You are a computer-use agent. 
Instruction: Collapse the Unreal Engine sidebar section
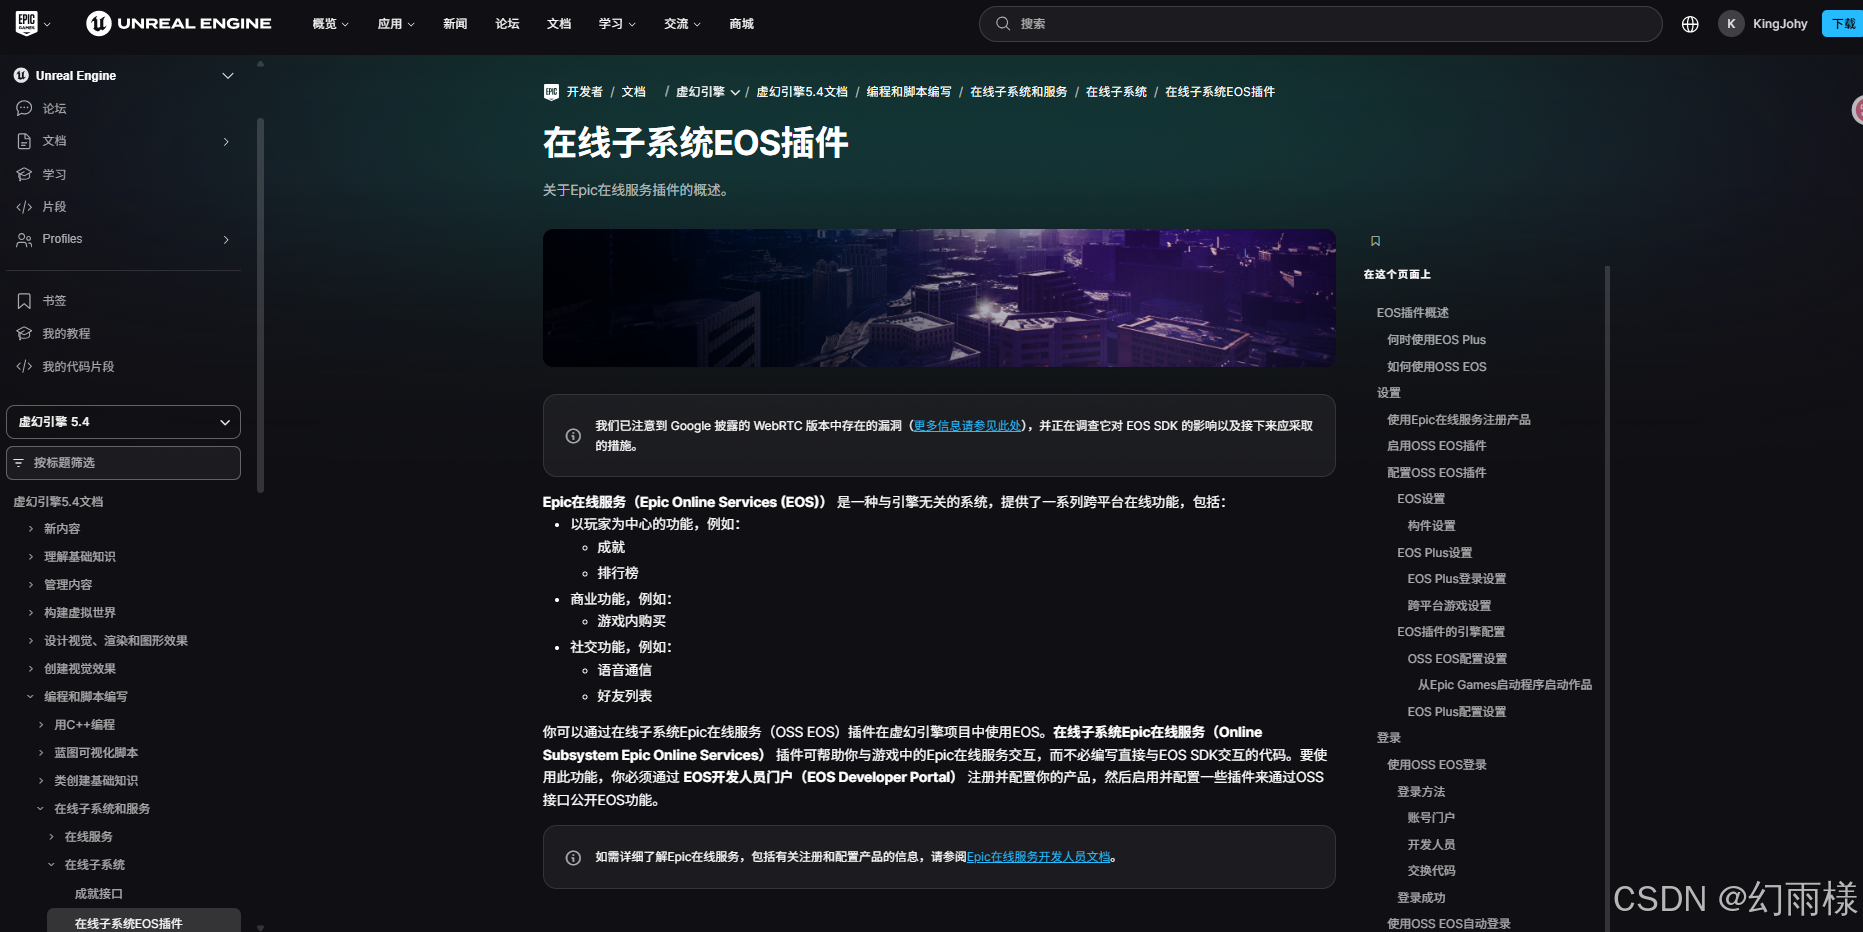point(228,76)
